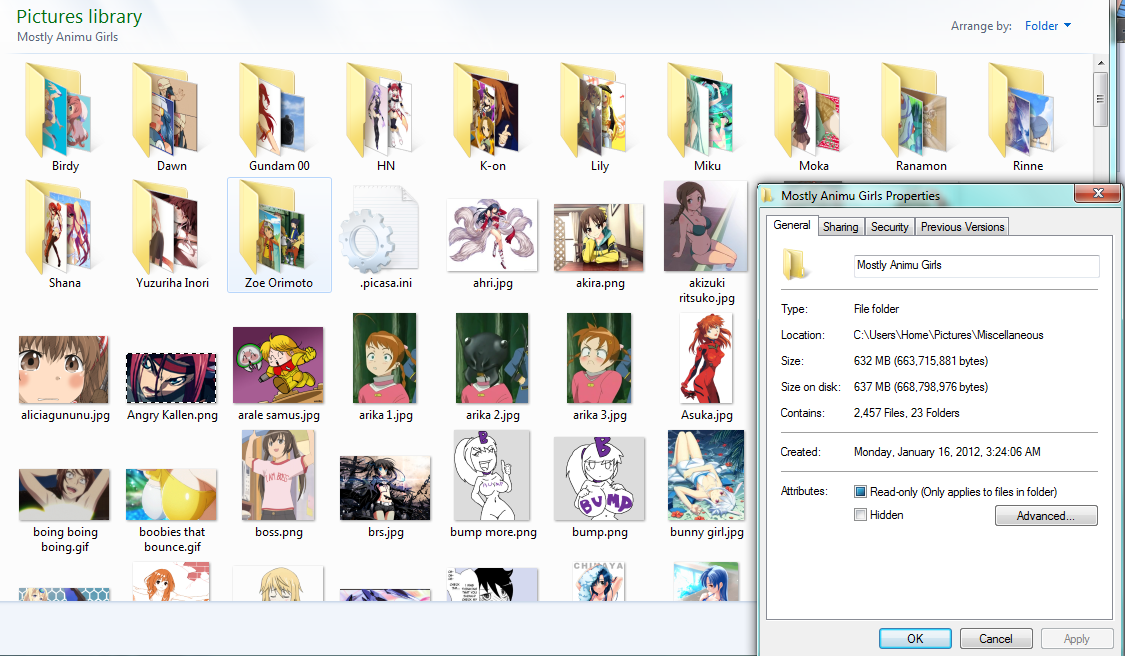Select Angry Kallen.png thumbnail
Image resolution: width=1125 pixels, height=656 pixels.
[171, 378]
